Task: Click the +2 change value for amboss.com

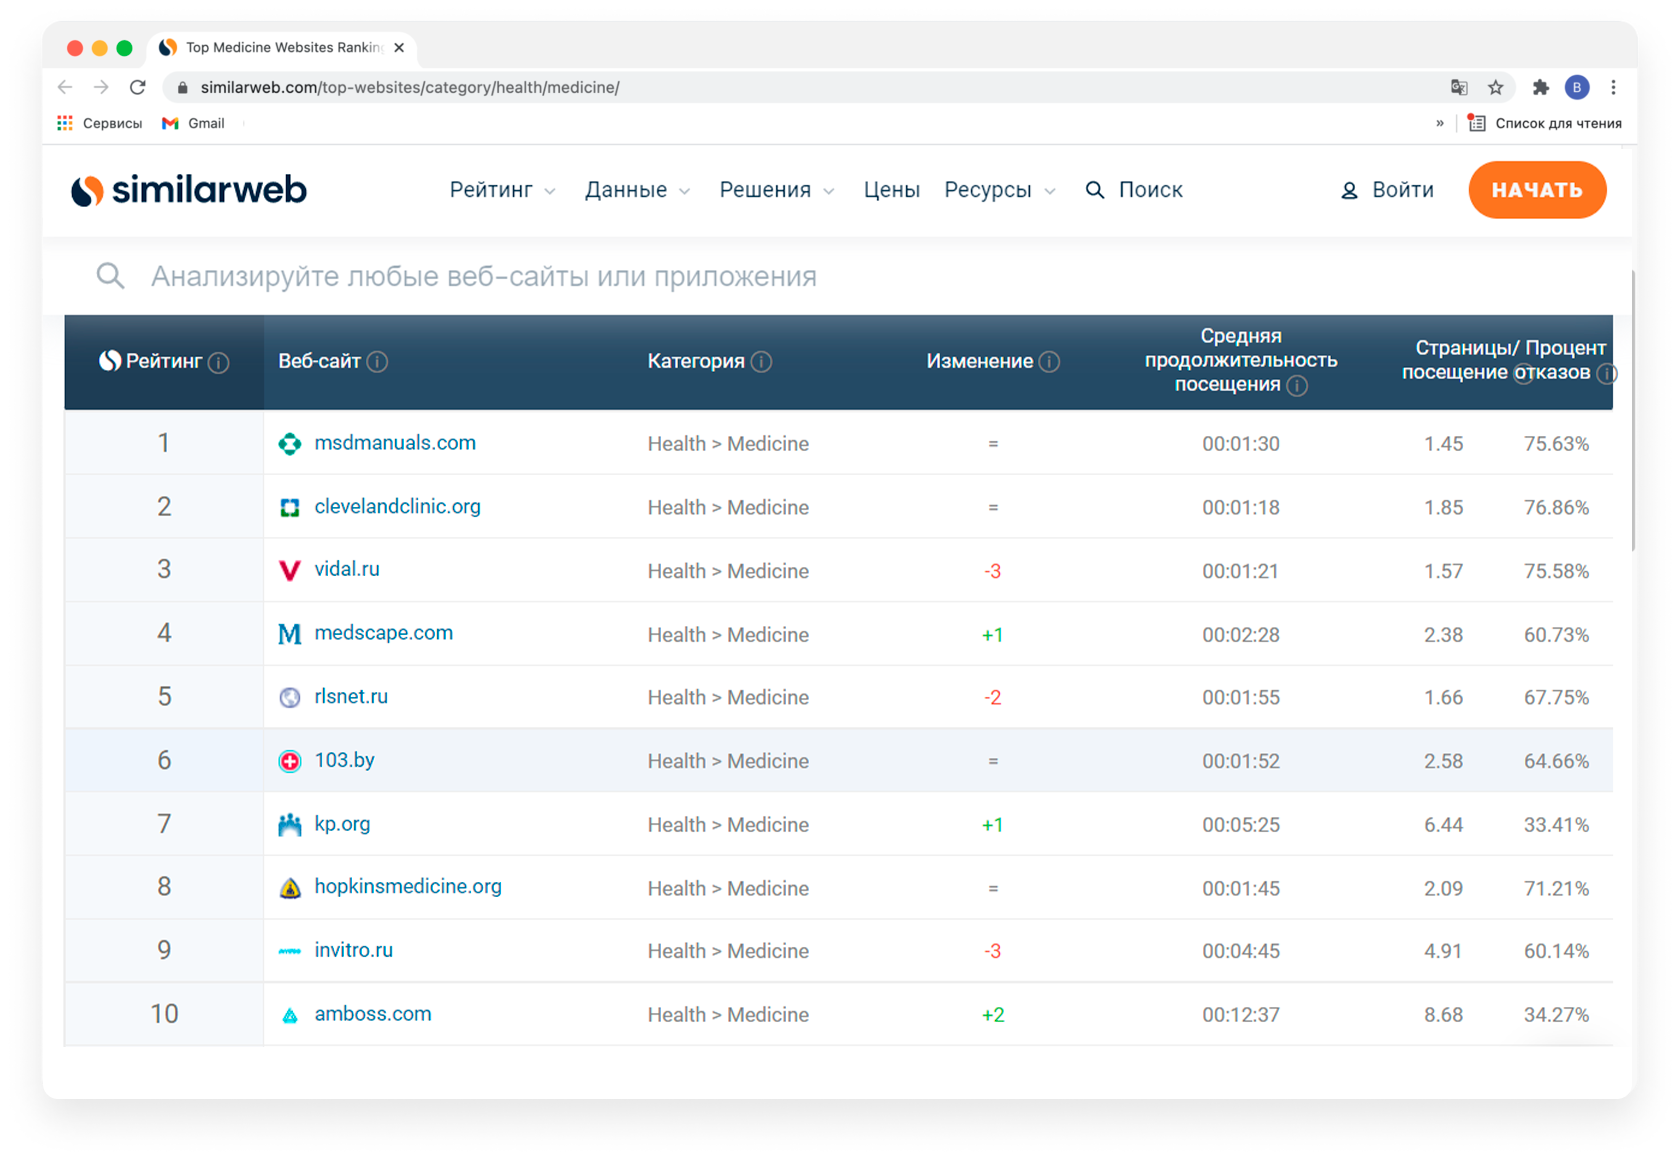Action: 993,1015
